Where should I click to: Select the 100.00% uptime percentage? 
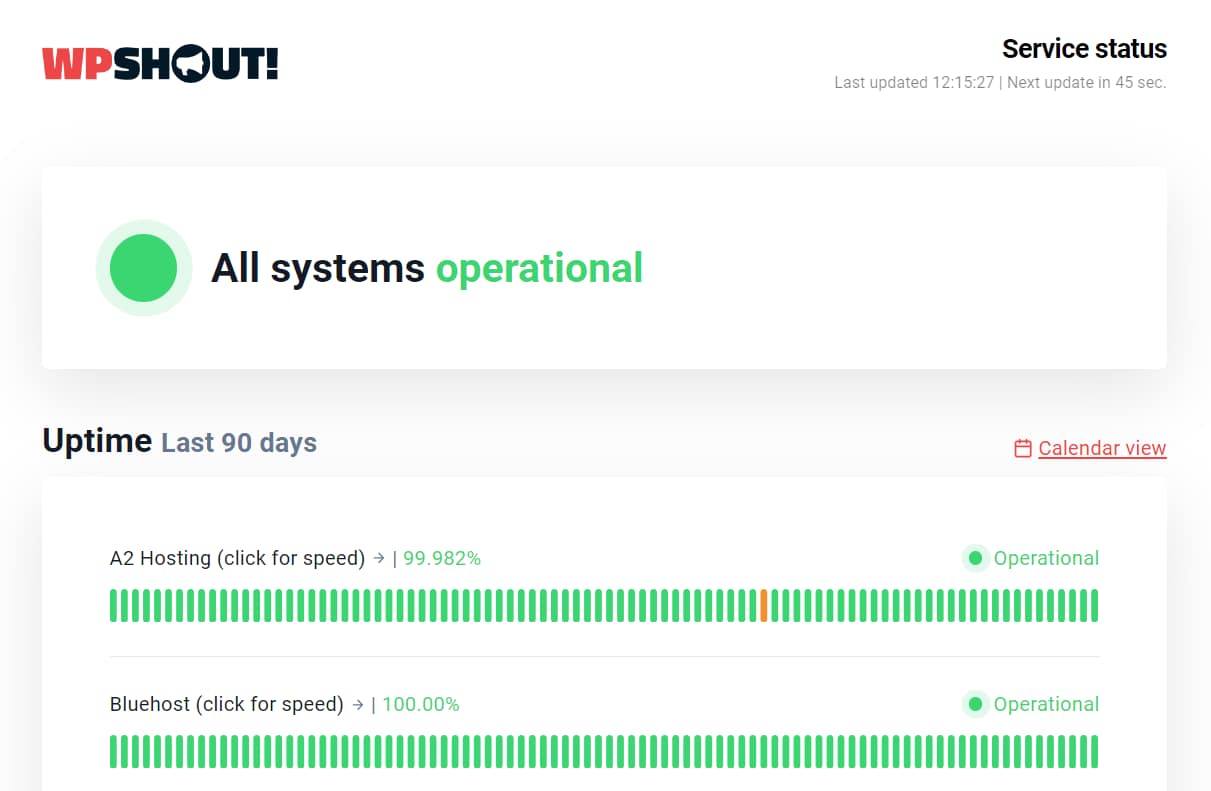click(x=421, y=704)
